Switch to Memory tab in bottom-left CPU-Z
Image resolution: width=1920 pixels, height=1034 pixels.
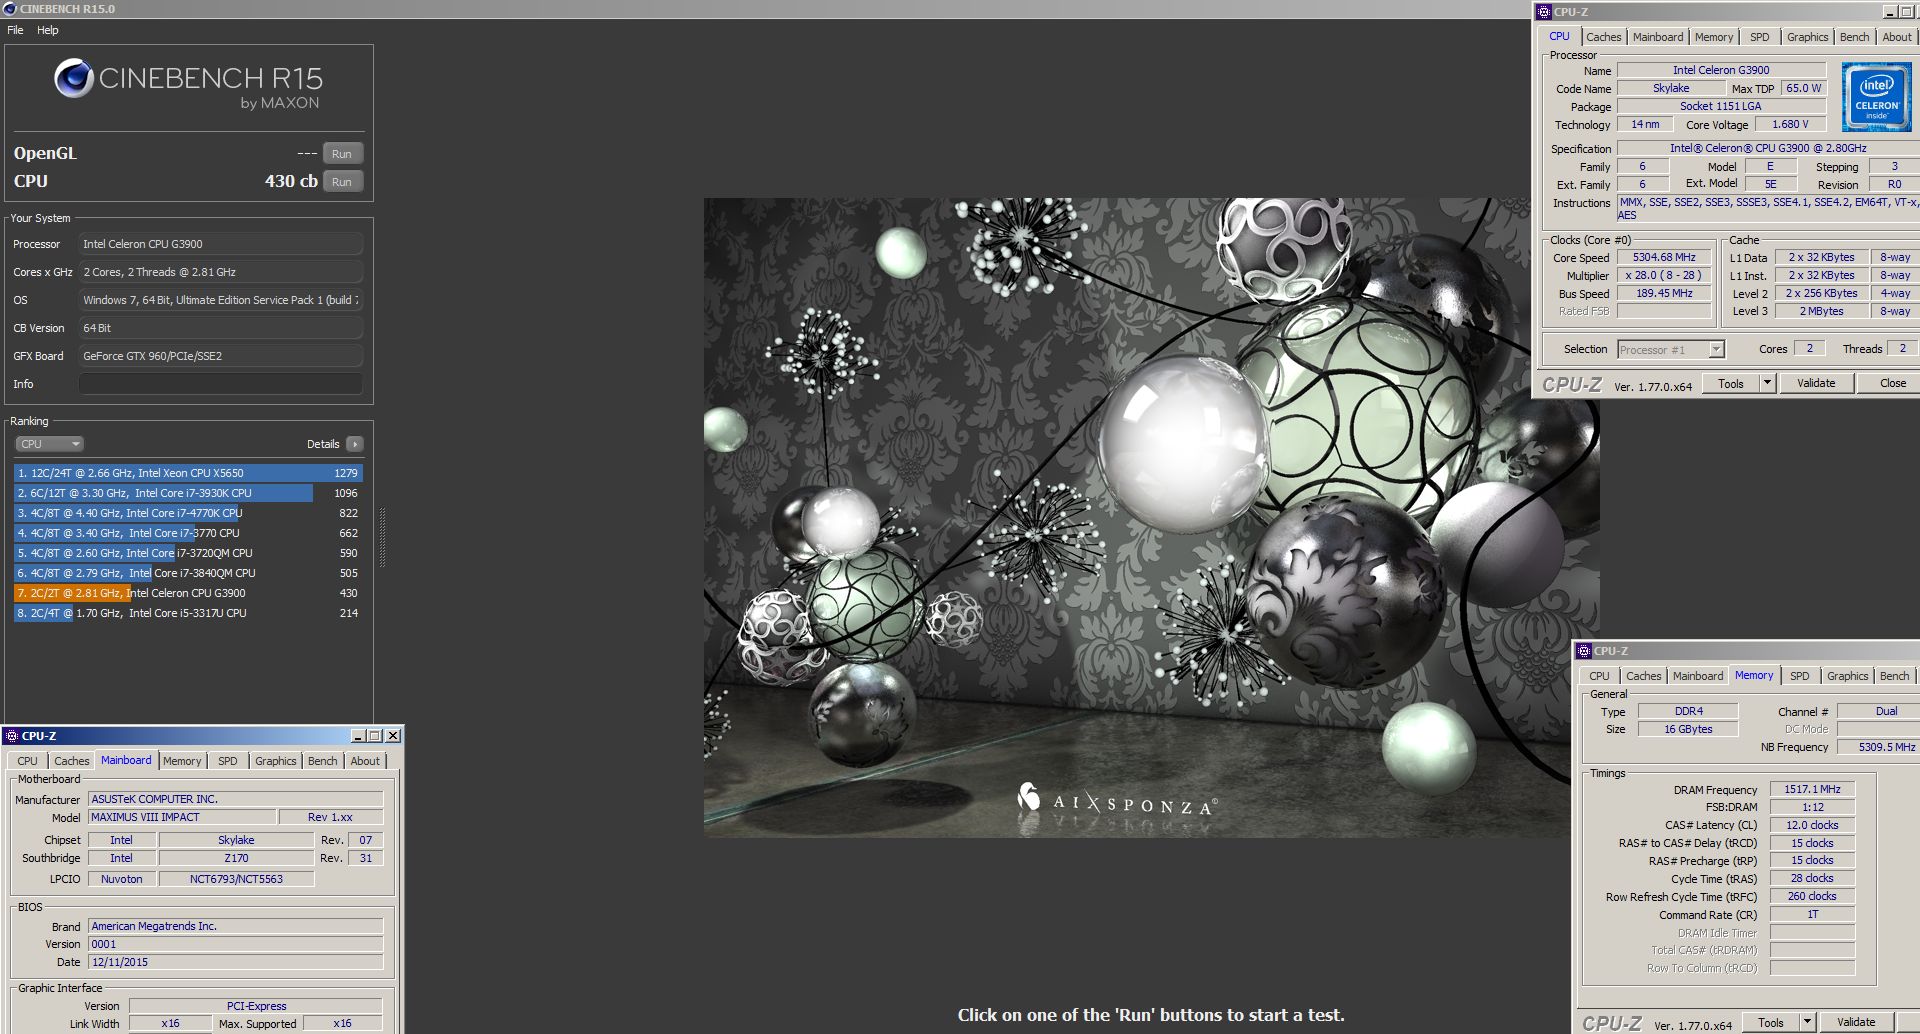182,761
